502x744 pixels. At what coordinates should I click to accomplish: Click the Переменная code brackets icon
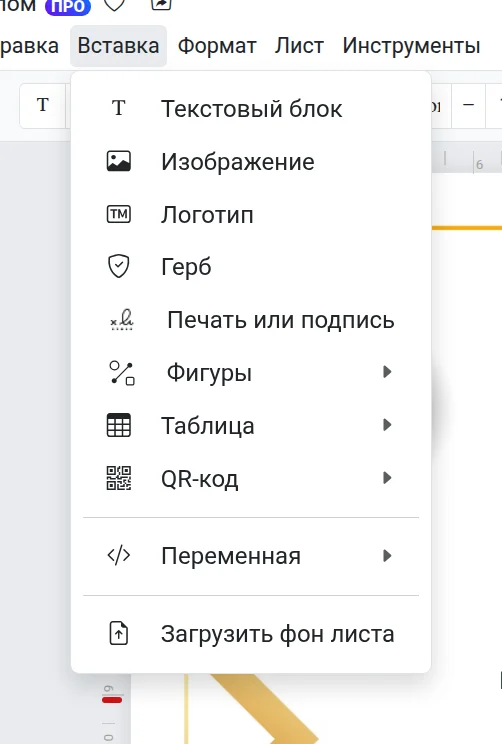pyautogui.click(x=119, y=555)
